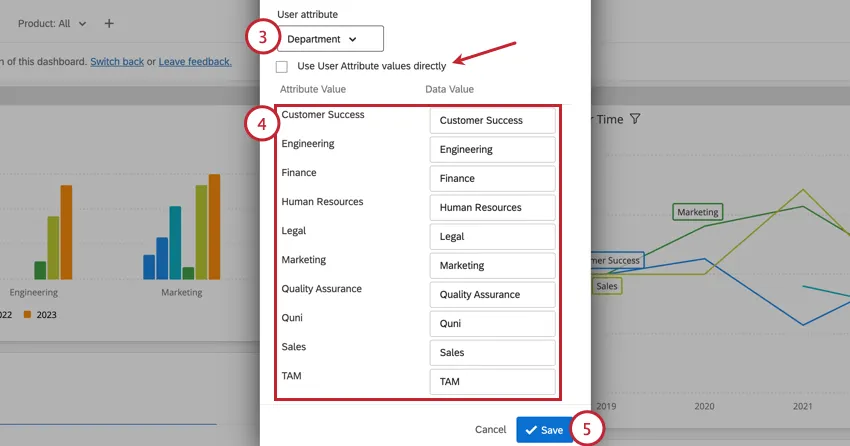Click the Marketing bar chart axis label
The image size is (850, 446).
point(182,292)
